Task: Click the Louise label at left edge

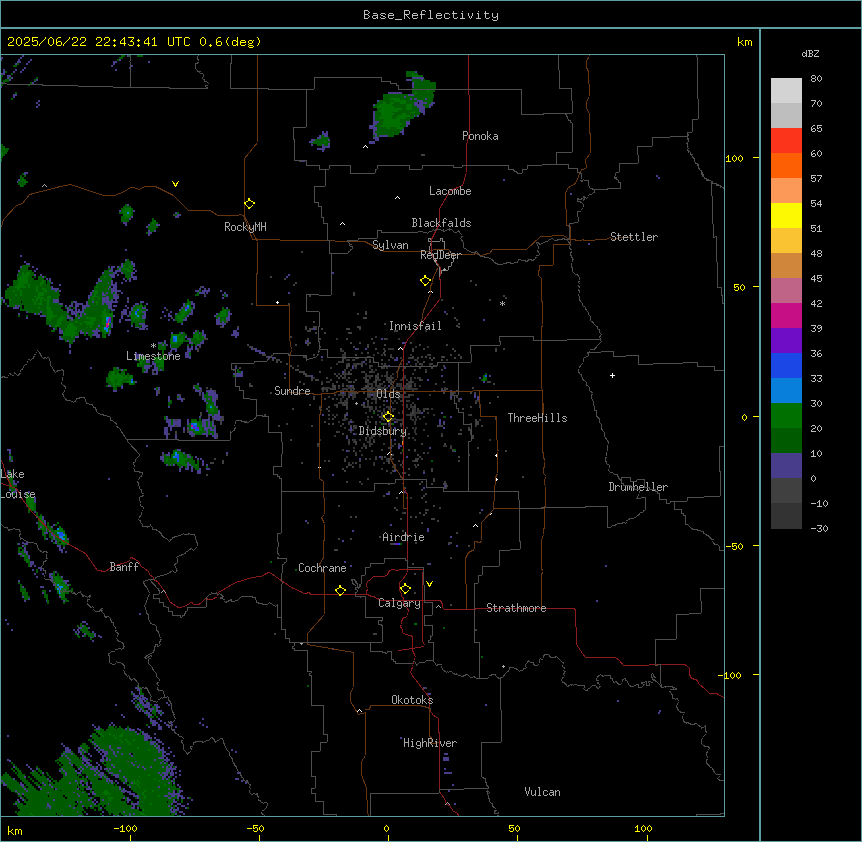Action: (18, 494)
